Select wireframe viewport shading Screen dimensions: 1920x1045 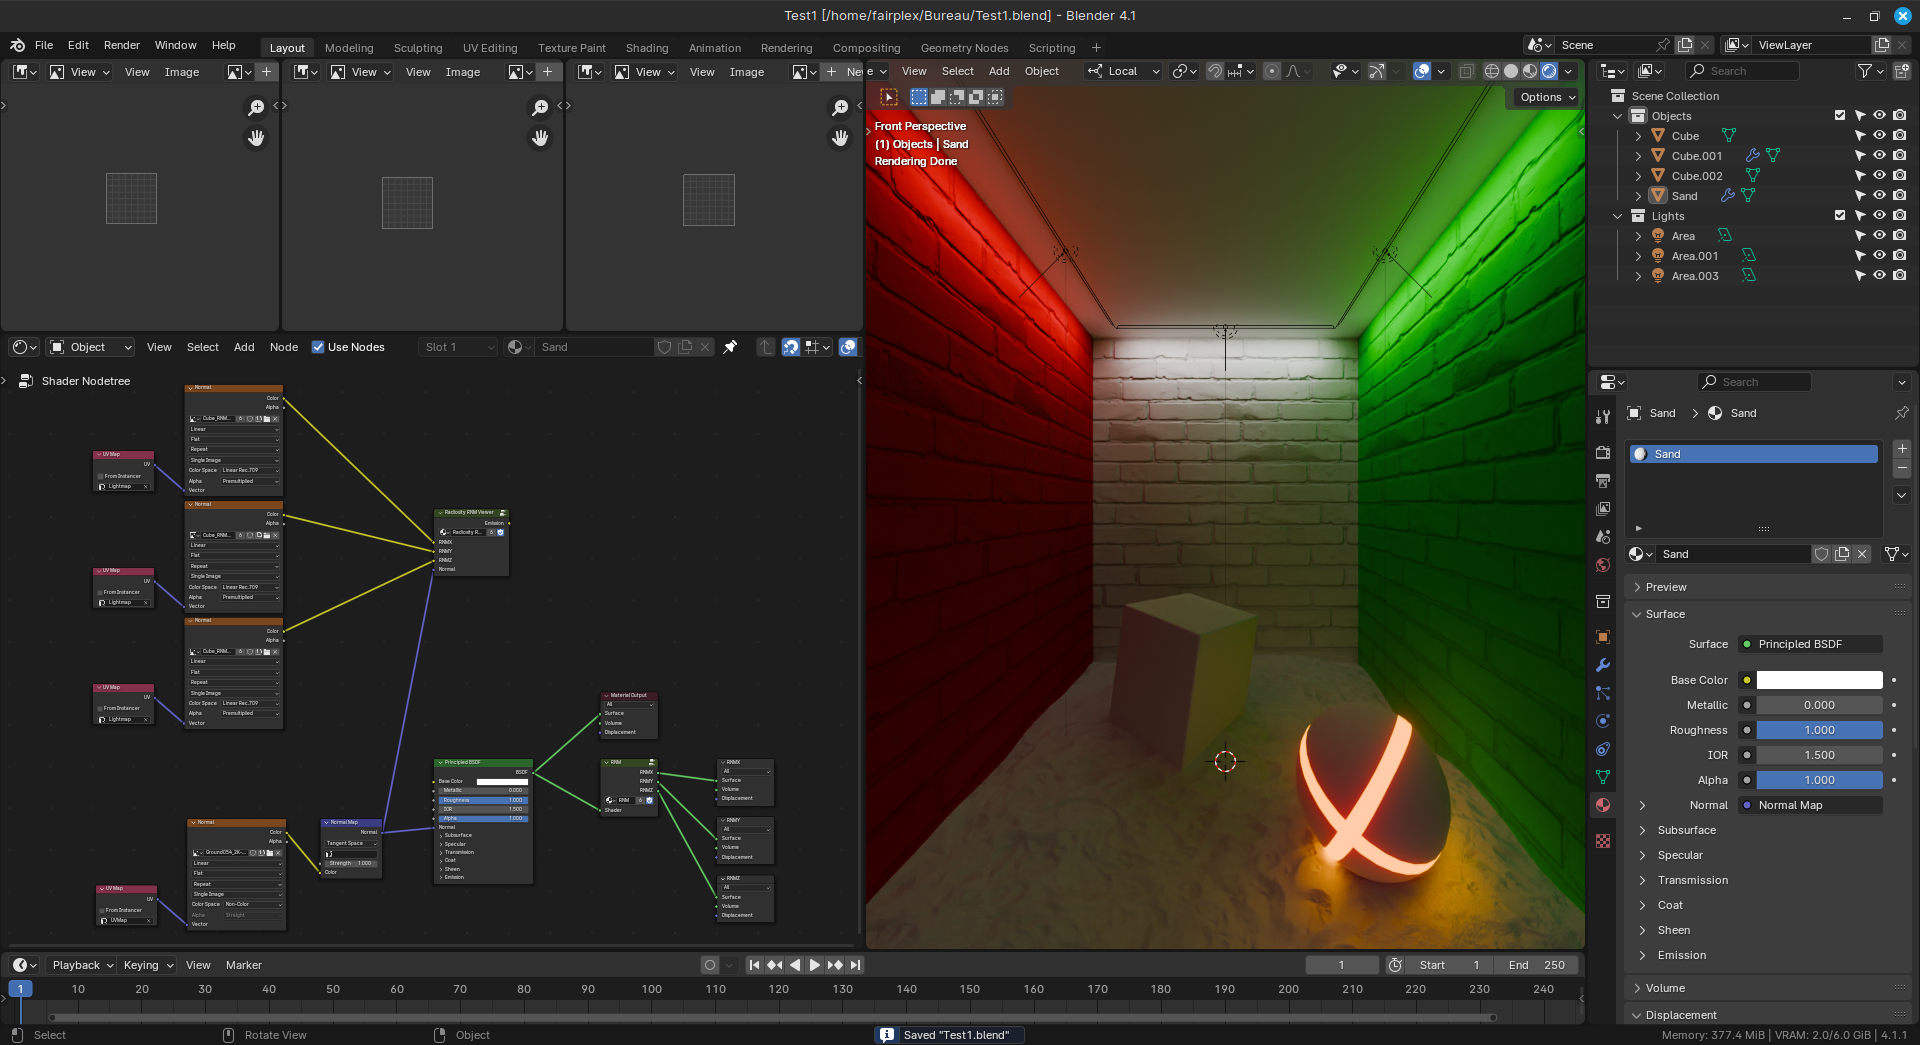coord(1492,71)
